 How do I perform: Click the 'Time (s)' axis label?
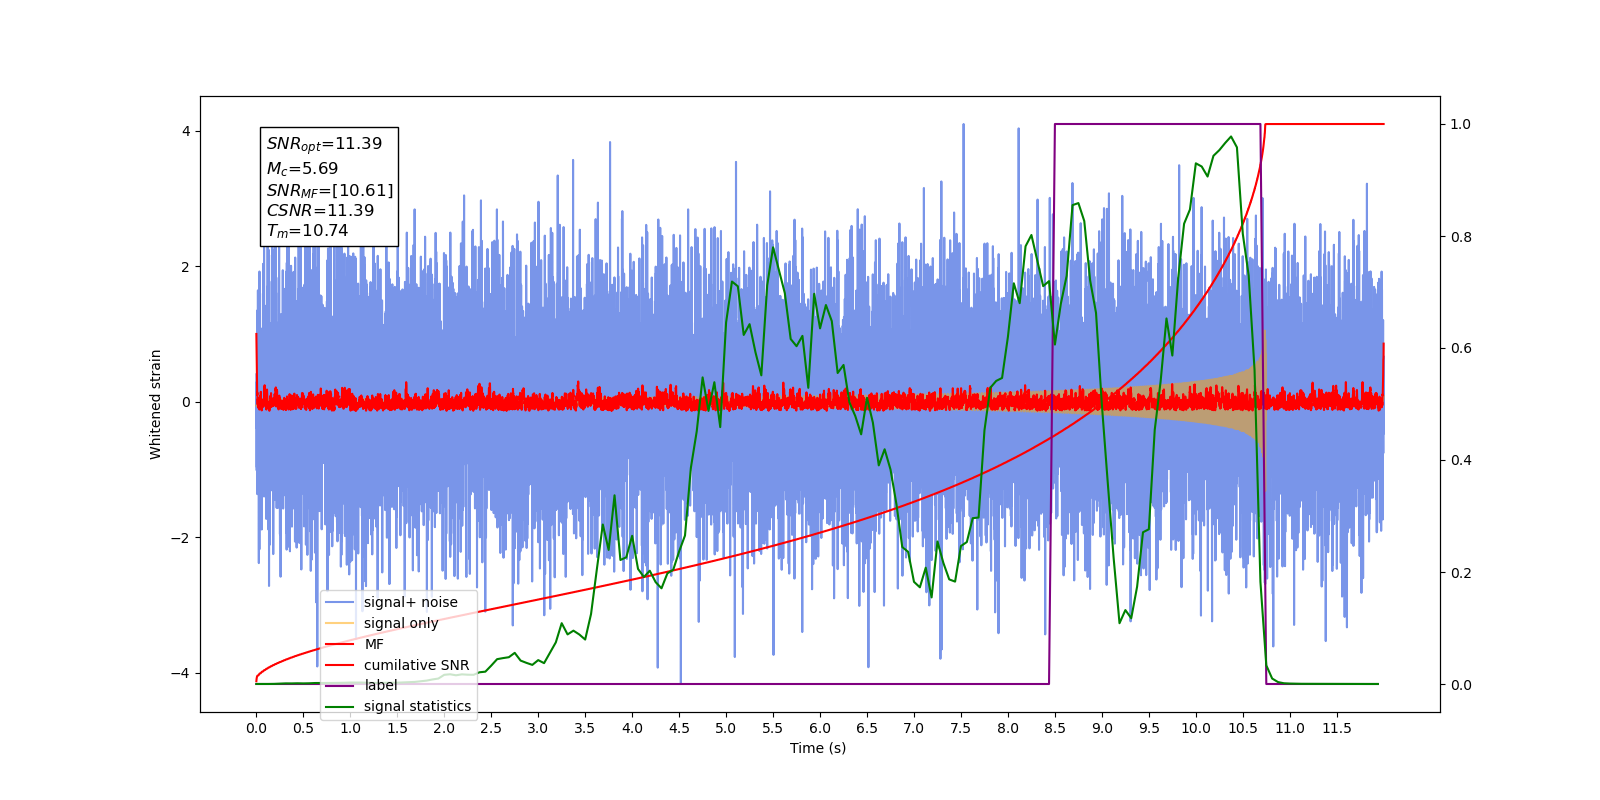tap(818, 748)
